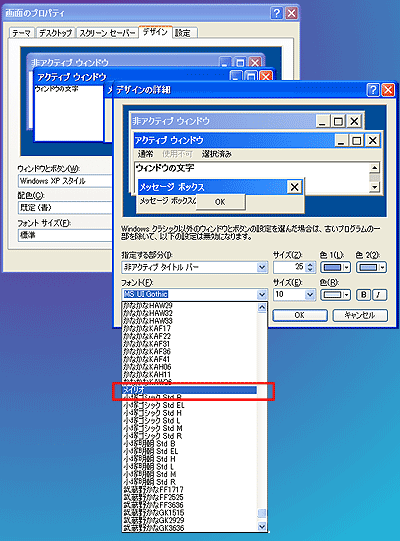This screenshot has width=400, height=541.
Task: Open the フォント サイズ dropdown showing 標準
Action: (65, 235)
